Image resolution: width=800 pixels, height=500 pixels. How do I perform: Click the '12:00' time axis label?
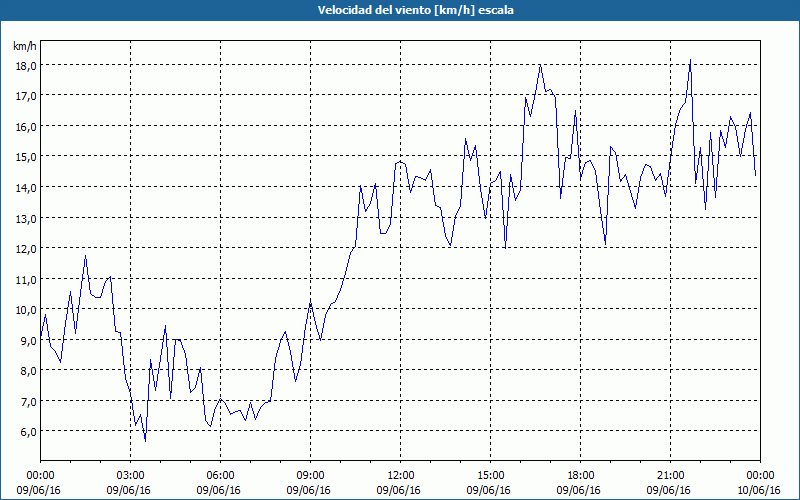click(x=401, y=476)
